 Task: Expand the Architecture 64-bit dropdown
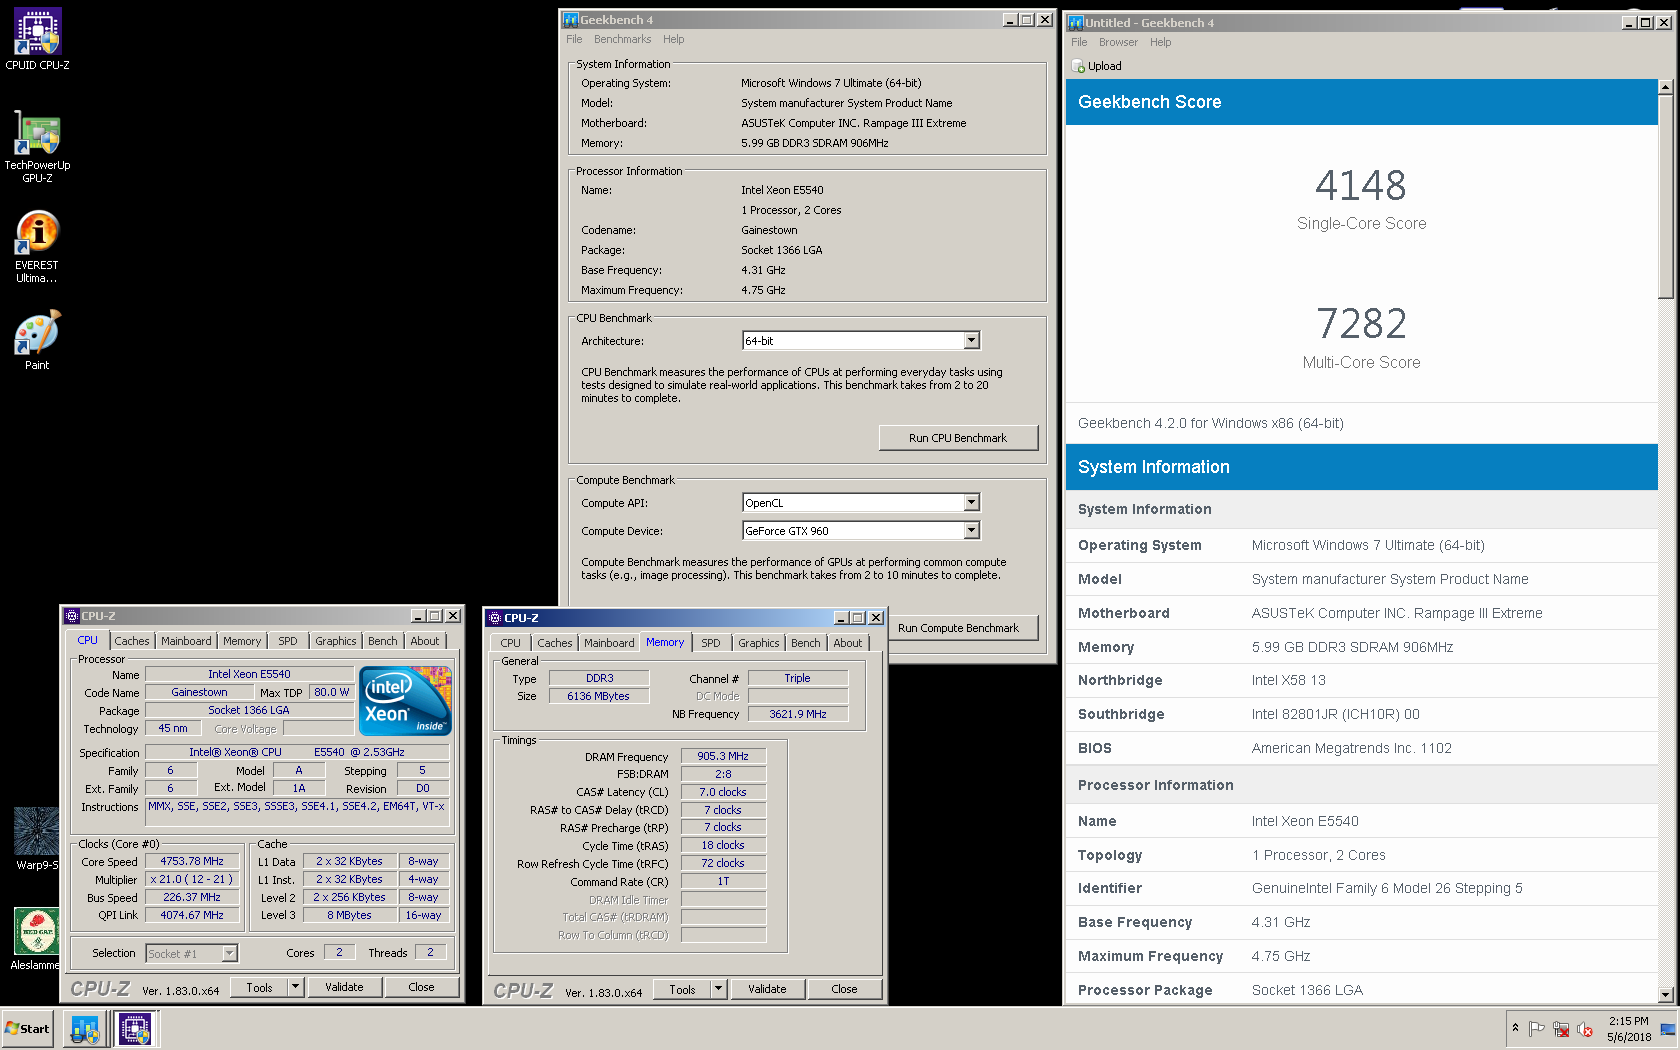[971, 341]
